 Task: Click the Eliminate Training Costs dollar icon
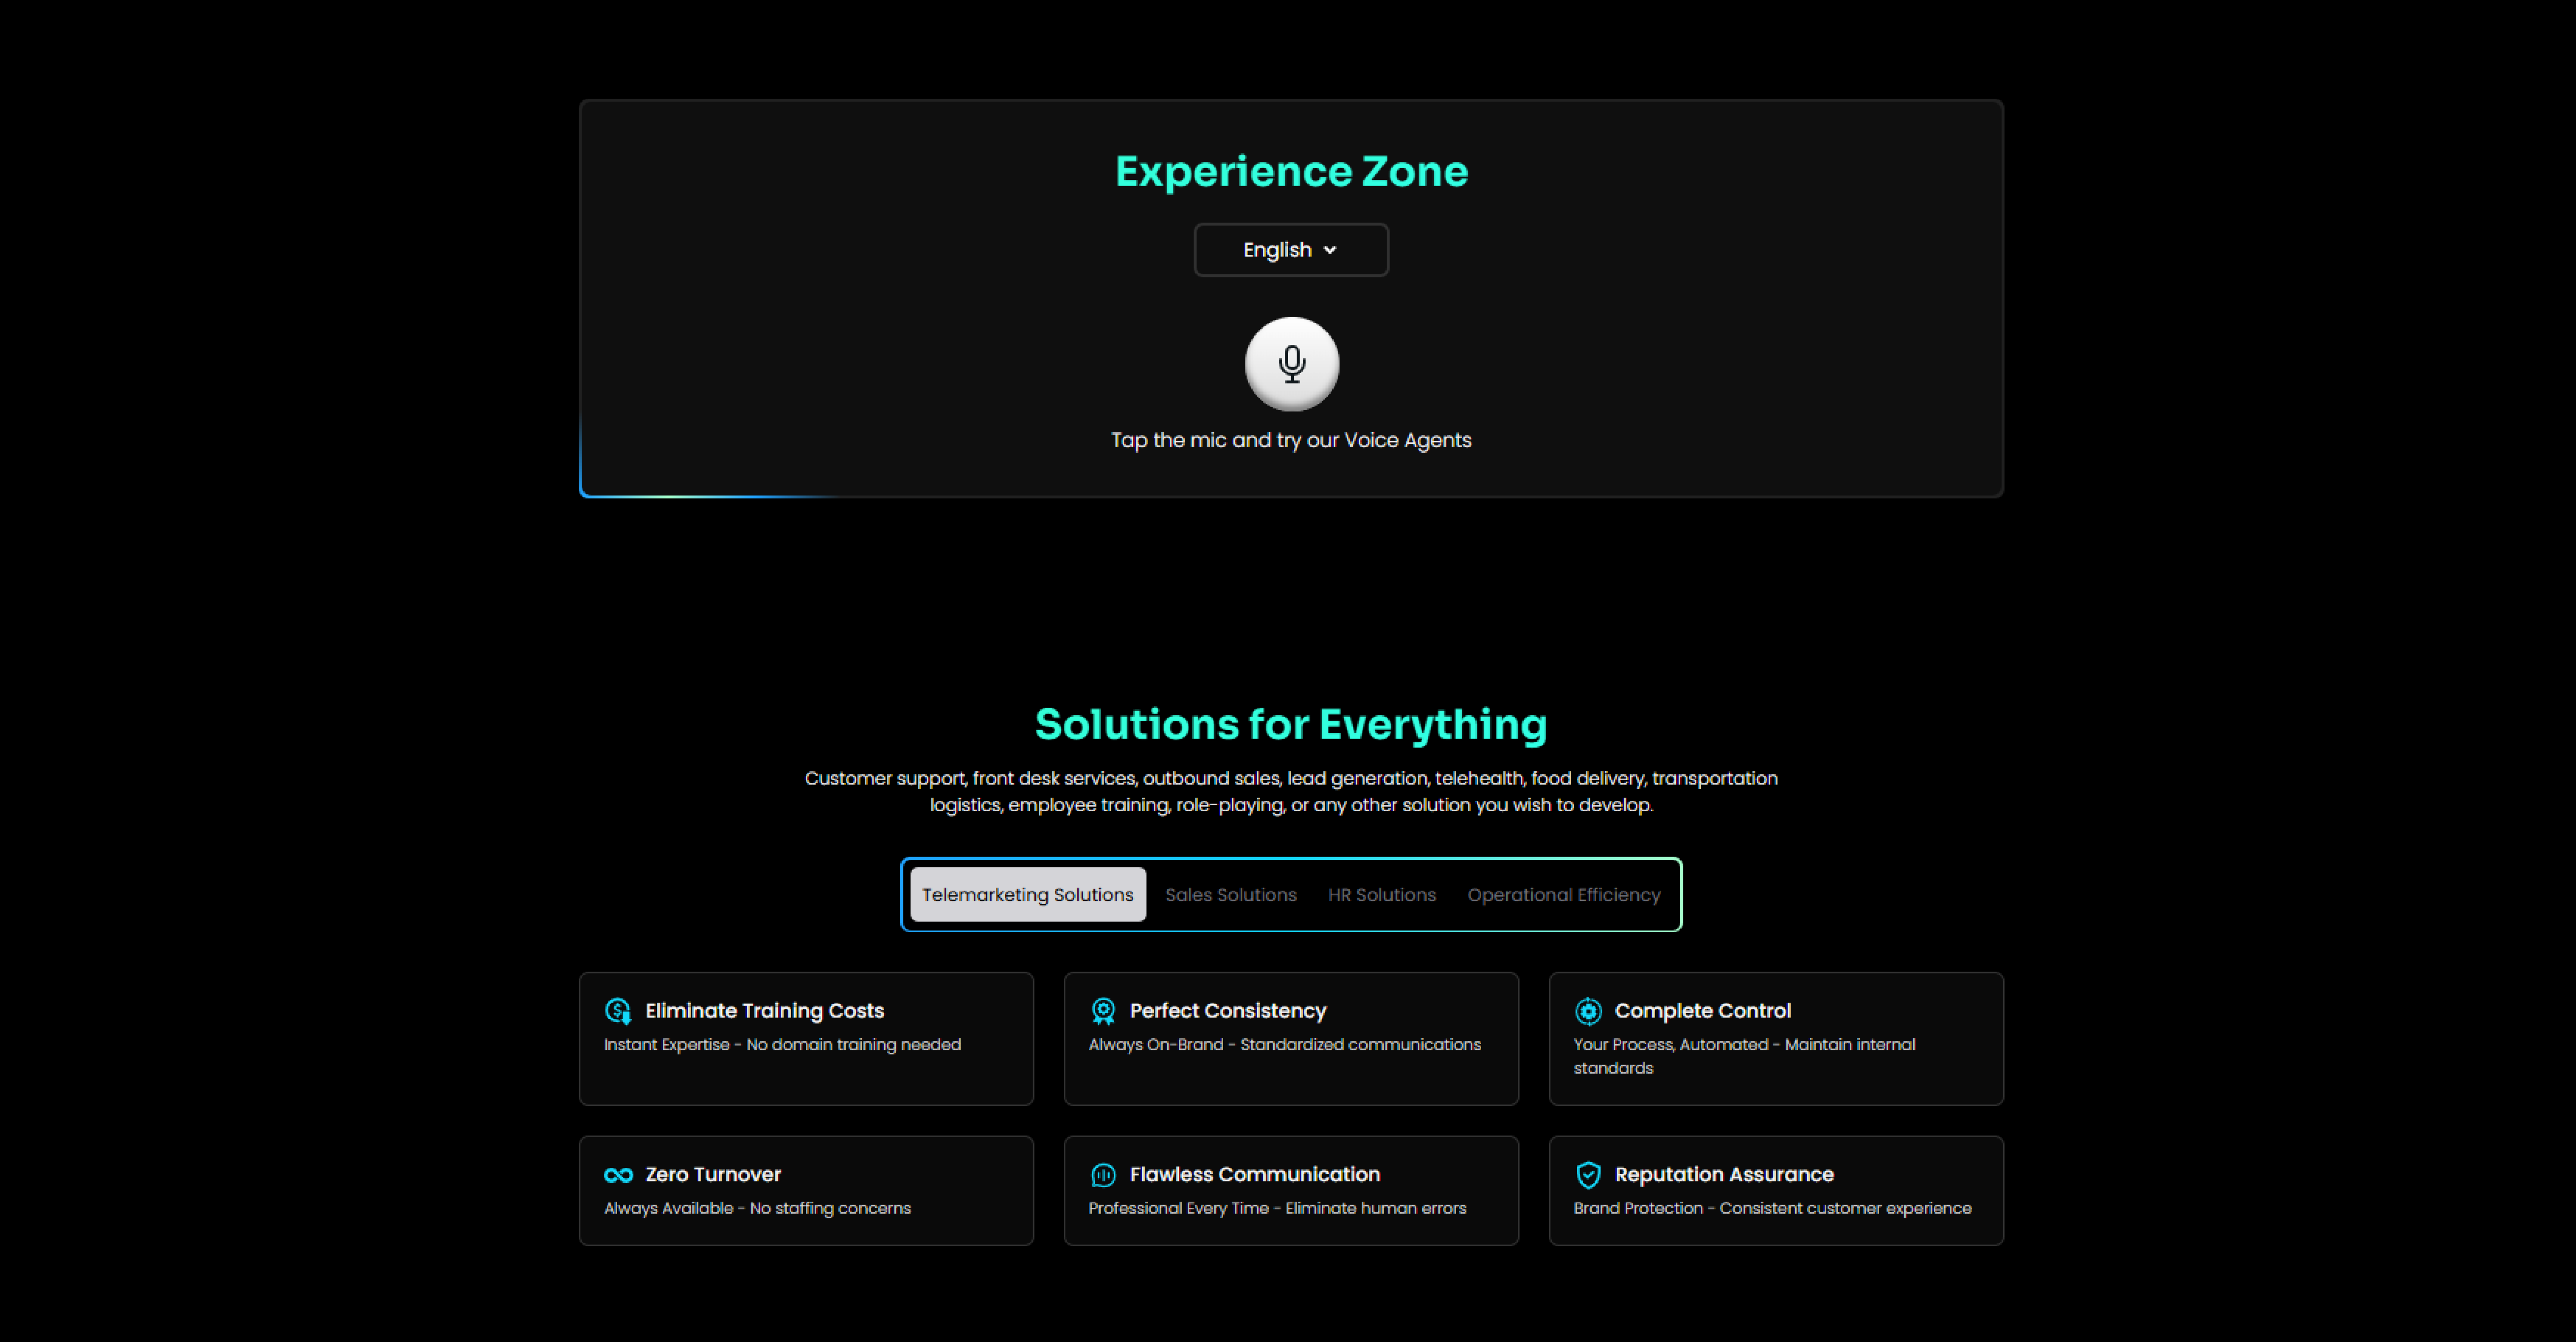[x=618, y=1011]
